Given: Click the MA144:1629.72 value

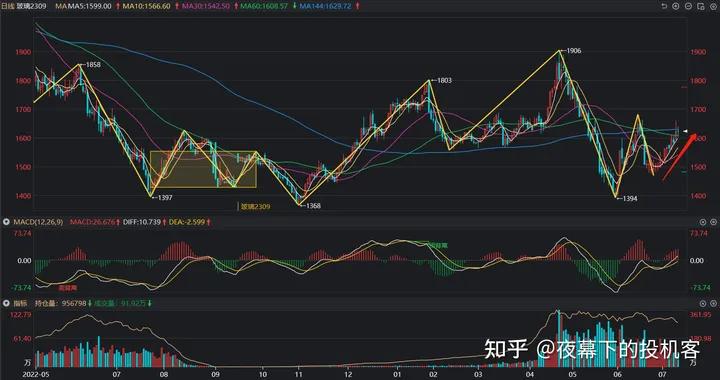Looking at the screenshot, I should tap(327, 6).
